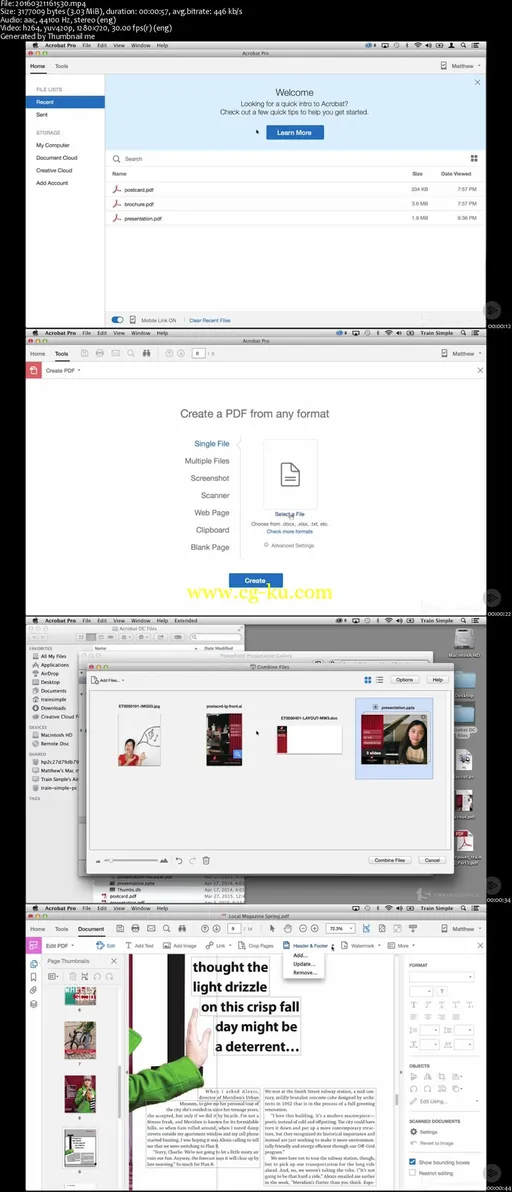Click the undo arrow in Combine Files dialog
The image size is (512, 1192).
pos(179,860)
